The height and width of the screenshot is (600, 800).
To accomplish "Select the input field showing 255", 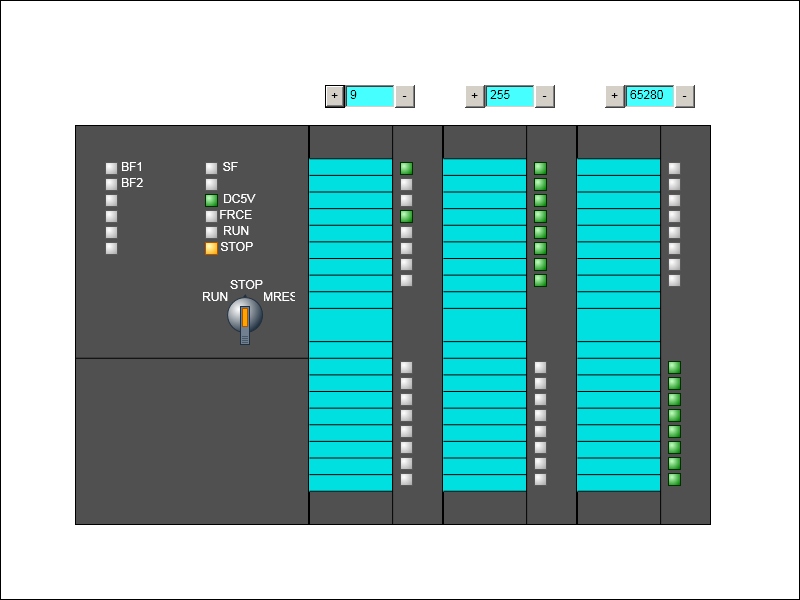I will (x=510, y=96).
